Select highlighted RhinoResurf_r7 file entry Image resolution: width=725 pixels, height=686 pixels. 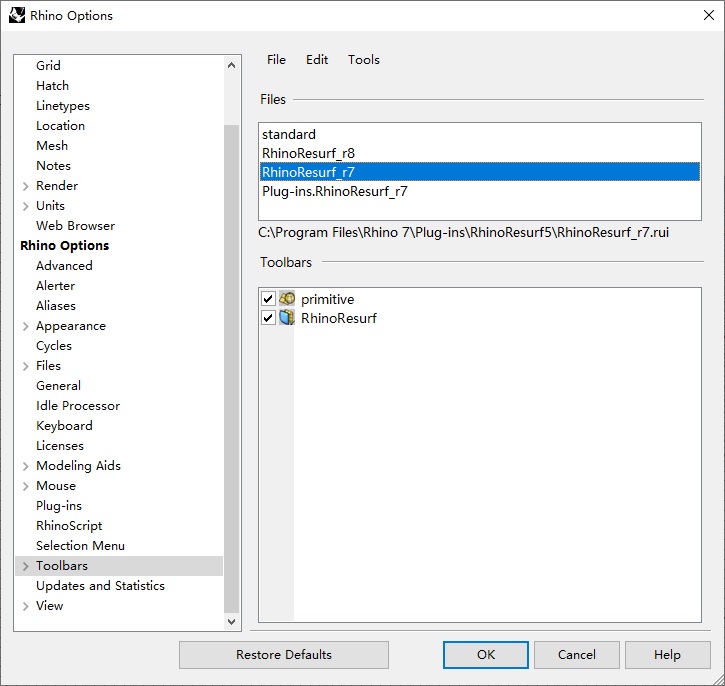pyautogui.click(x=479, y=172)
